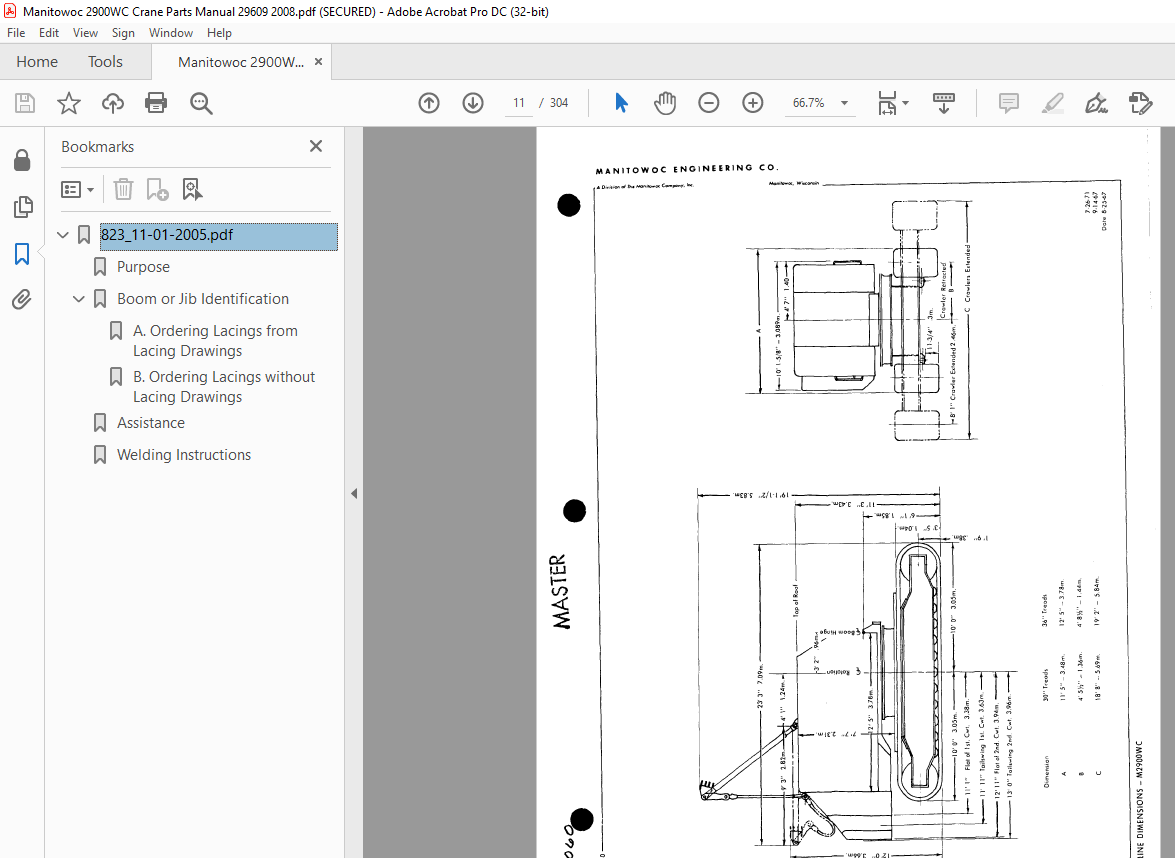This screenshot has height=858, width=1175.
Task: Switch to the Tools tab
Action: [x=105, y=61]
